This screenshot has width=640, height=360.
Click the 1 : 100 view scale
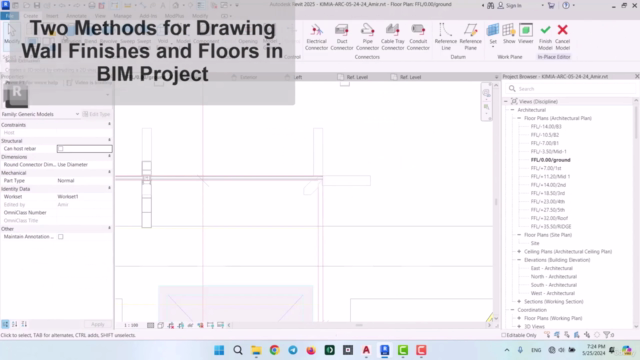click(131, 325)
